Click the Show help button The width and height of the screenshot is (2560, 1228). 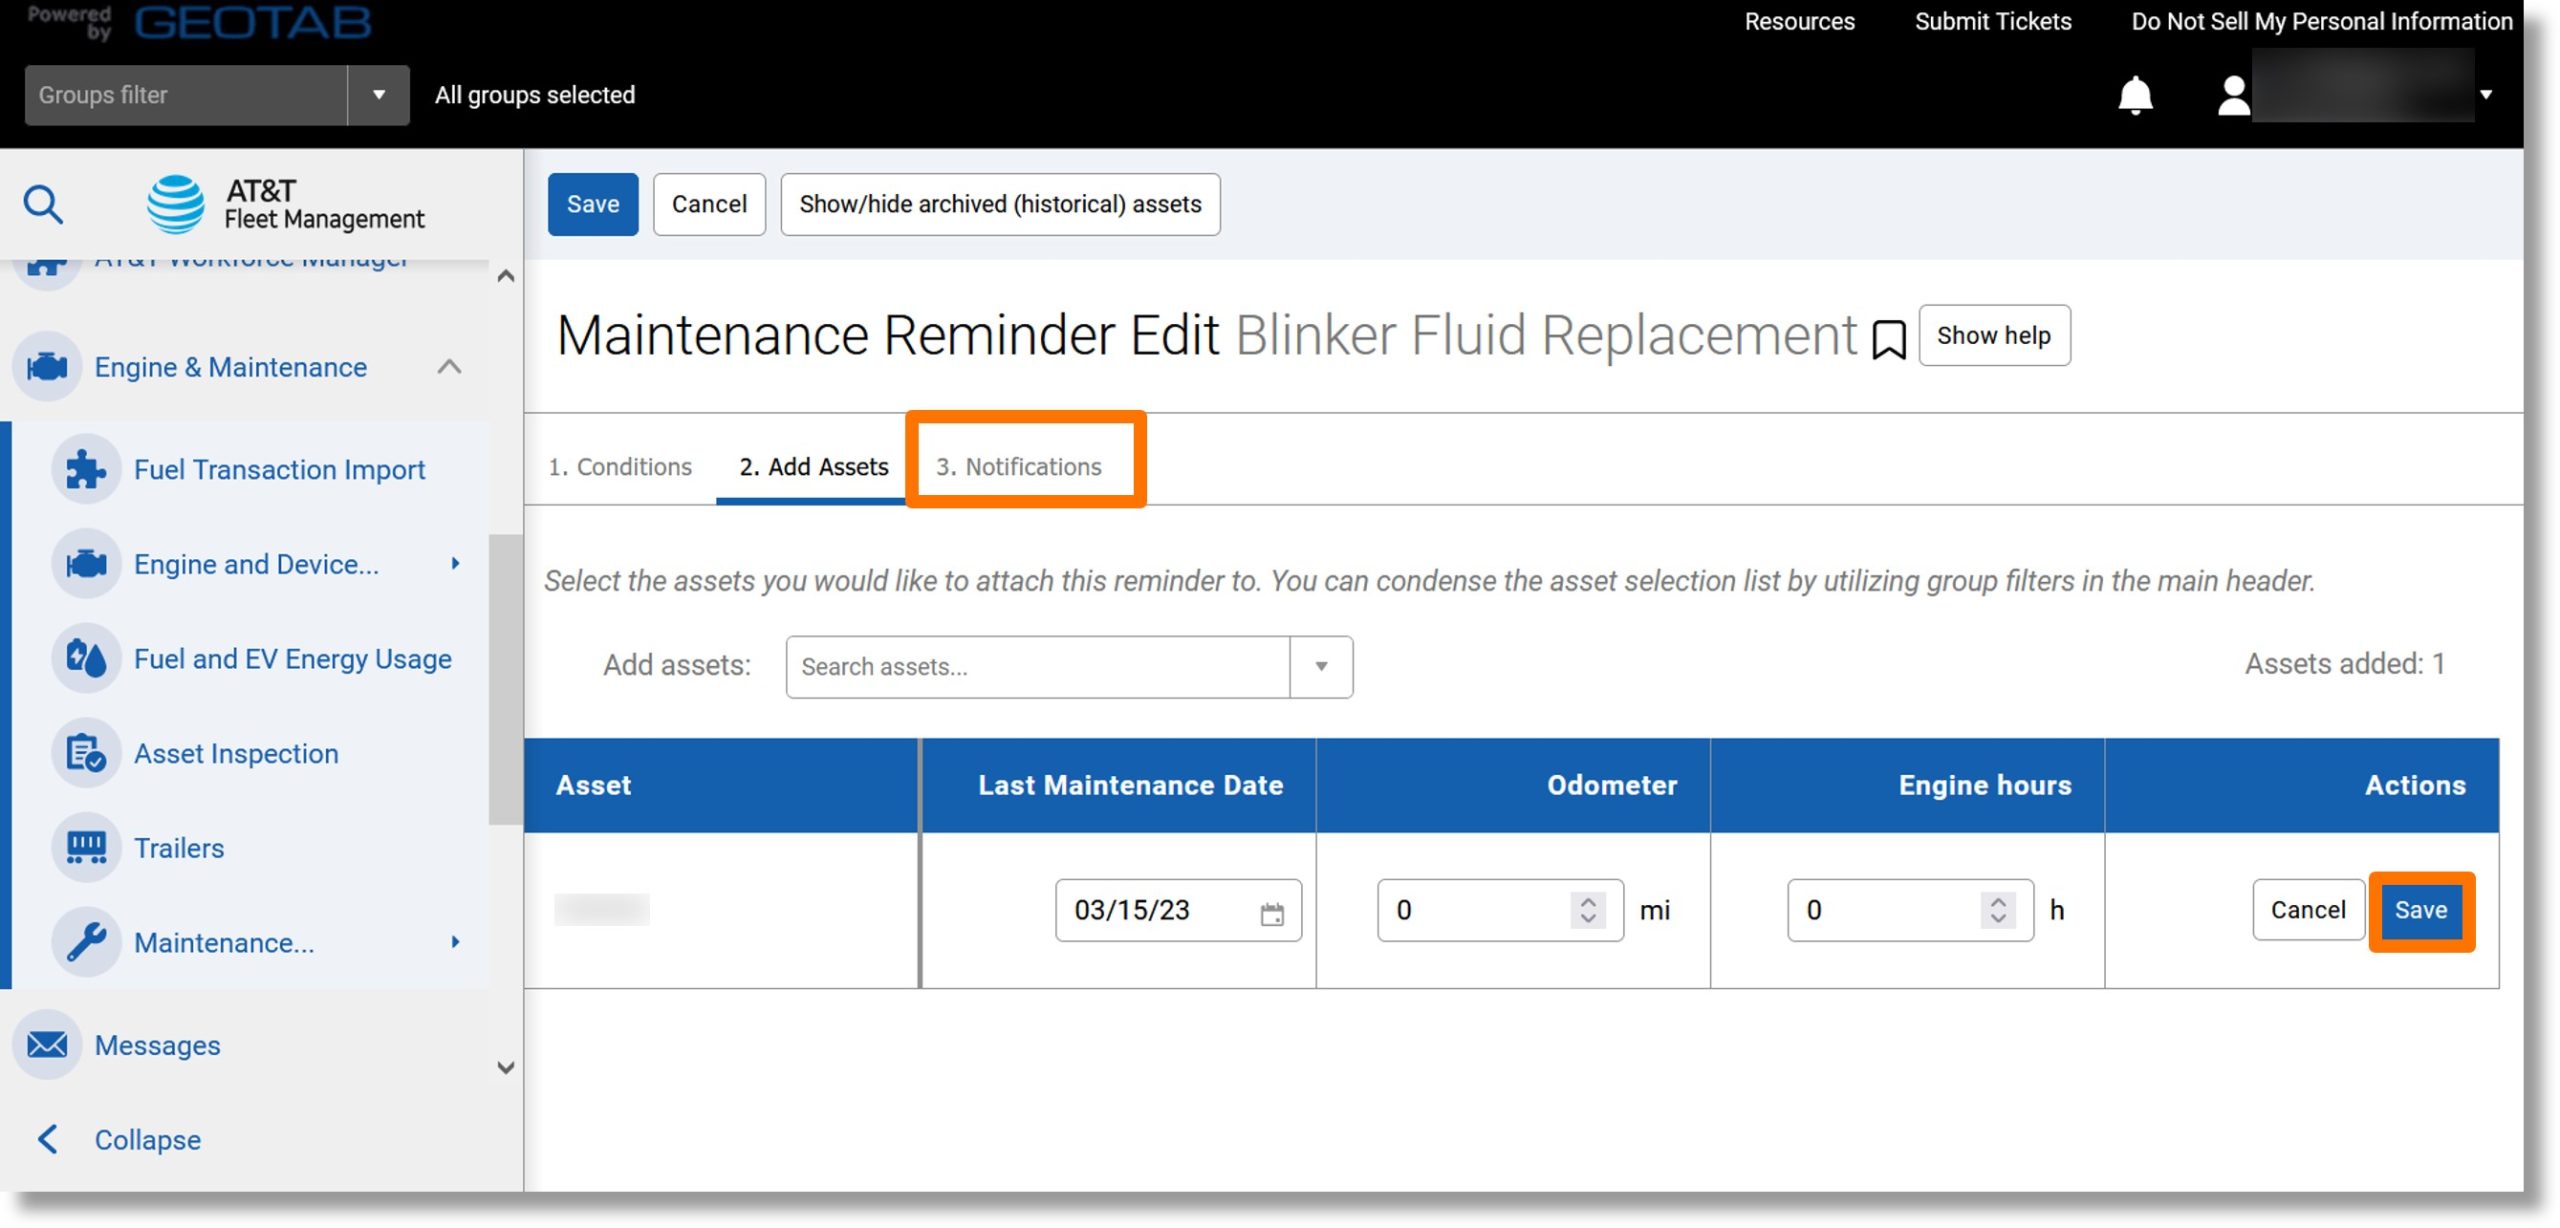pos(1994,335)
